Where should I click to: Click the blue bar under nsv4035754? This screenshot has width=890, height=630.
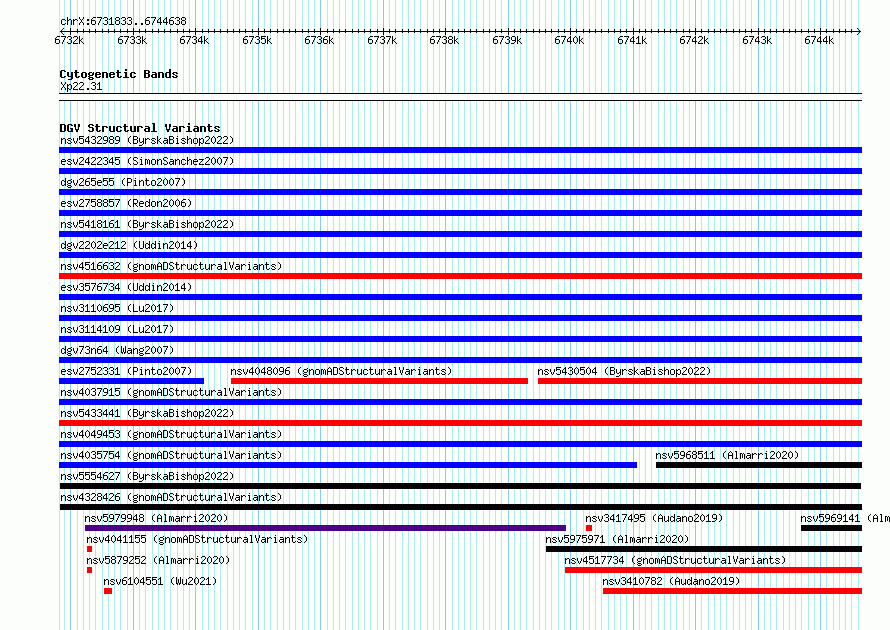(348, 465)
